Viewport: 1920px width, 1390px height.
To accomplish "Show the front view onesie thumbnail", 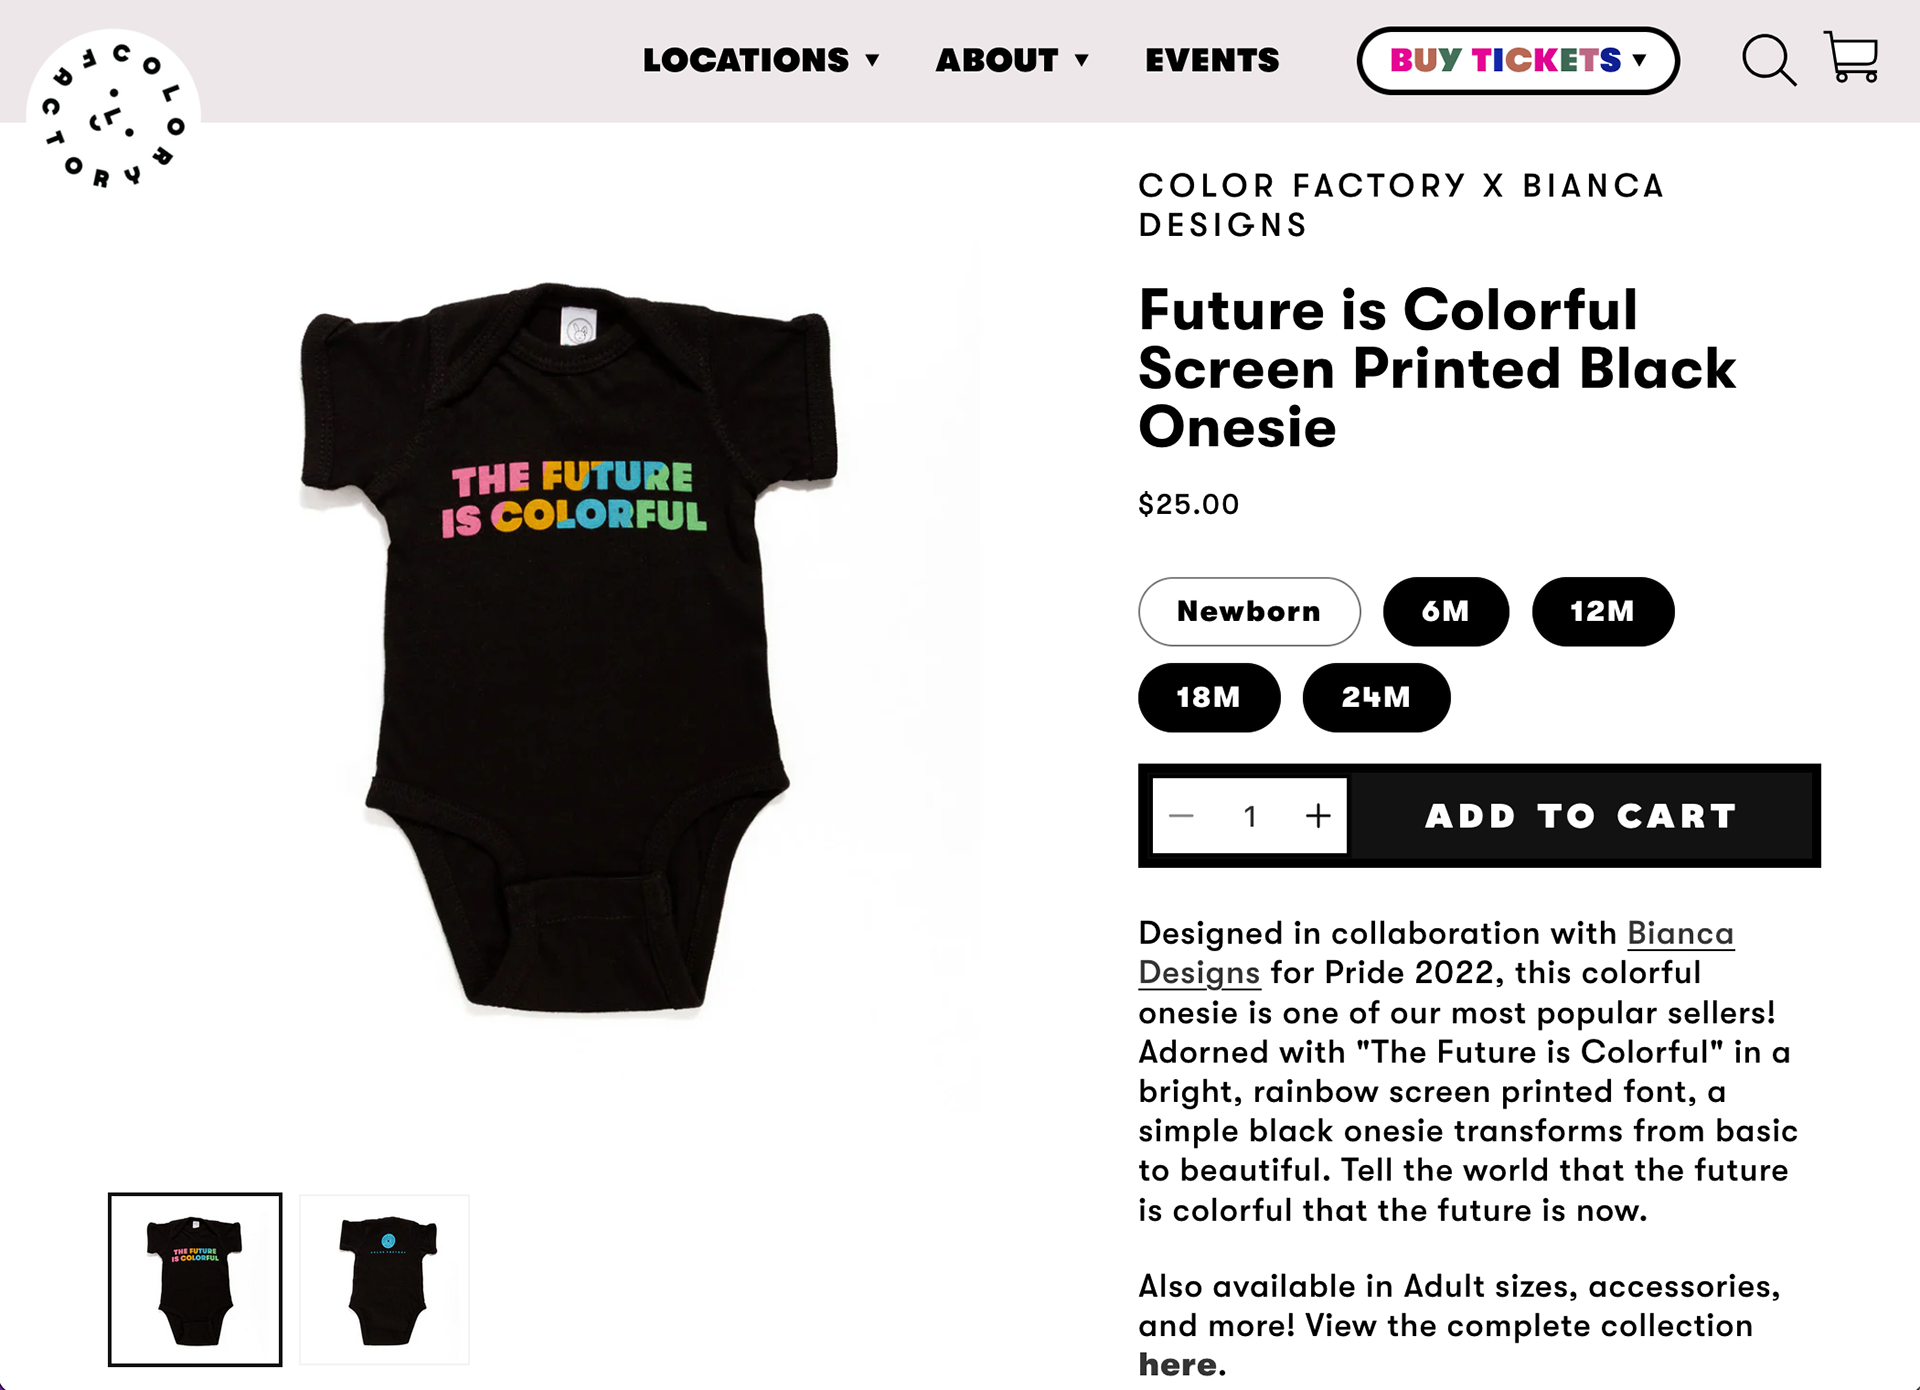I will [x=195, y=1279].
